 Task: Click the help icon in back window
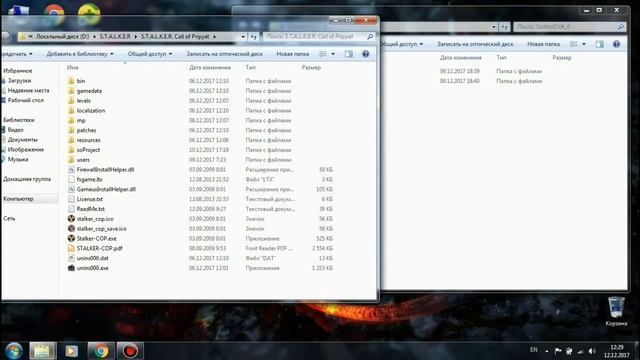616,44
